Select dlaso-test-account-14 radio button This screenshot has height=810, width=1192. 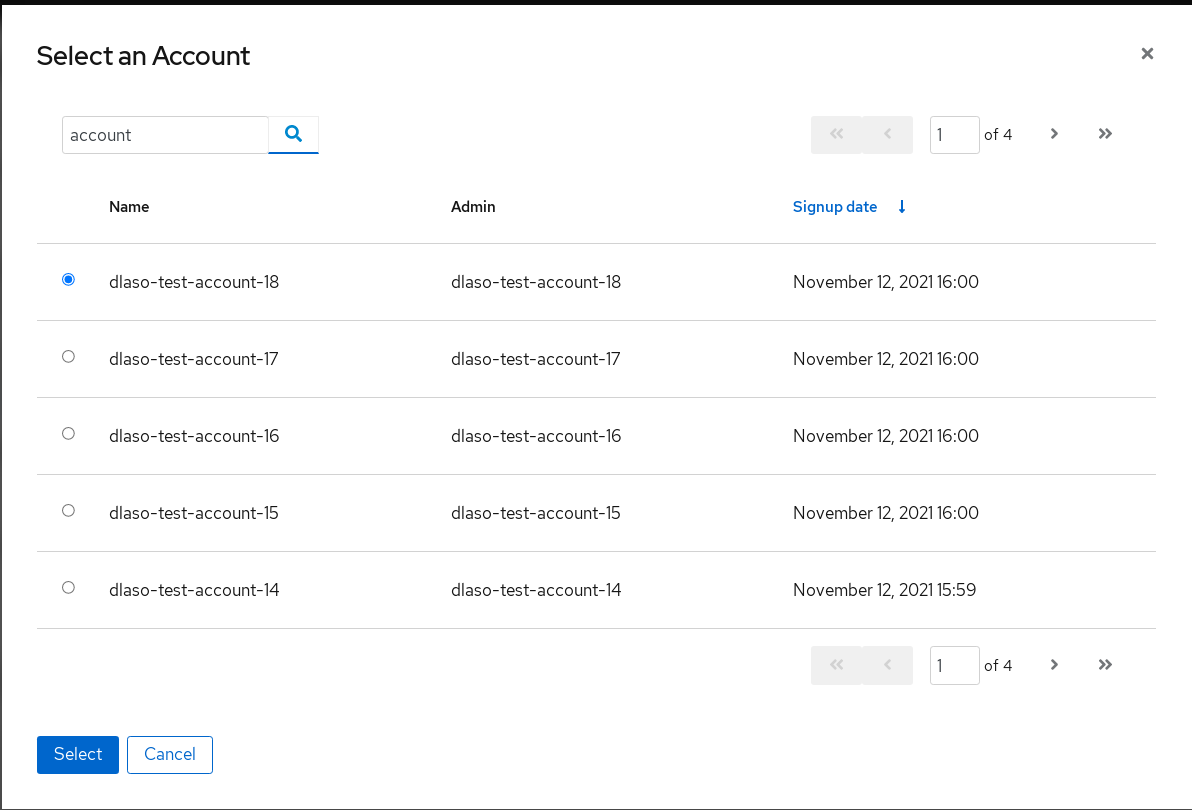(x=68, y=588)
